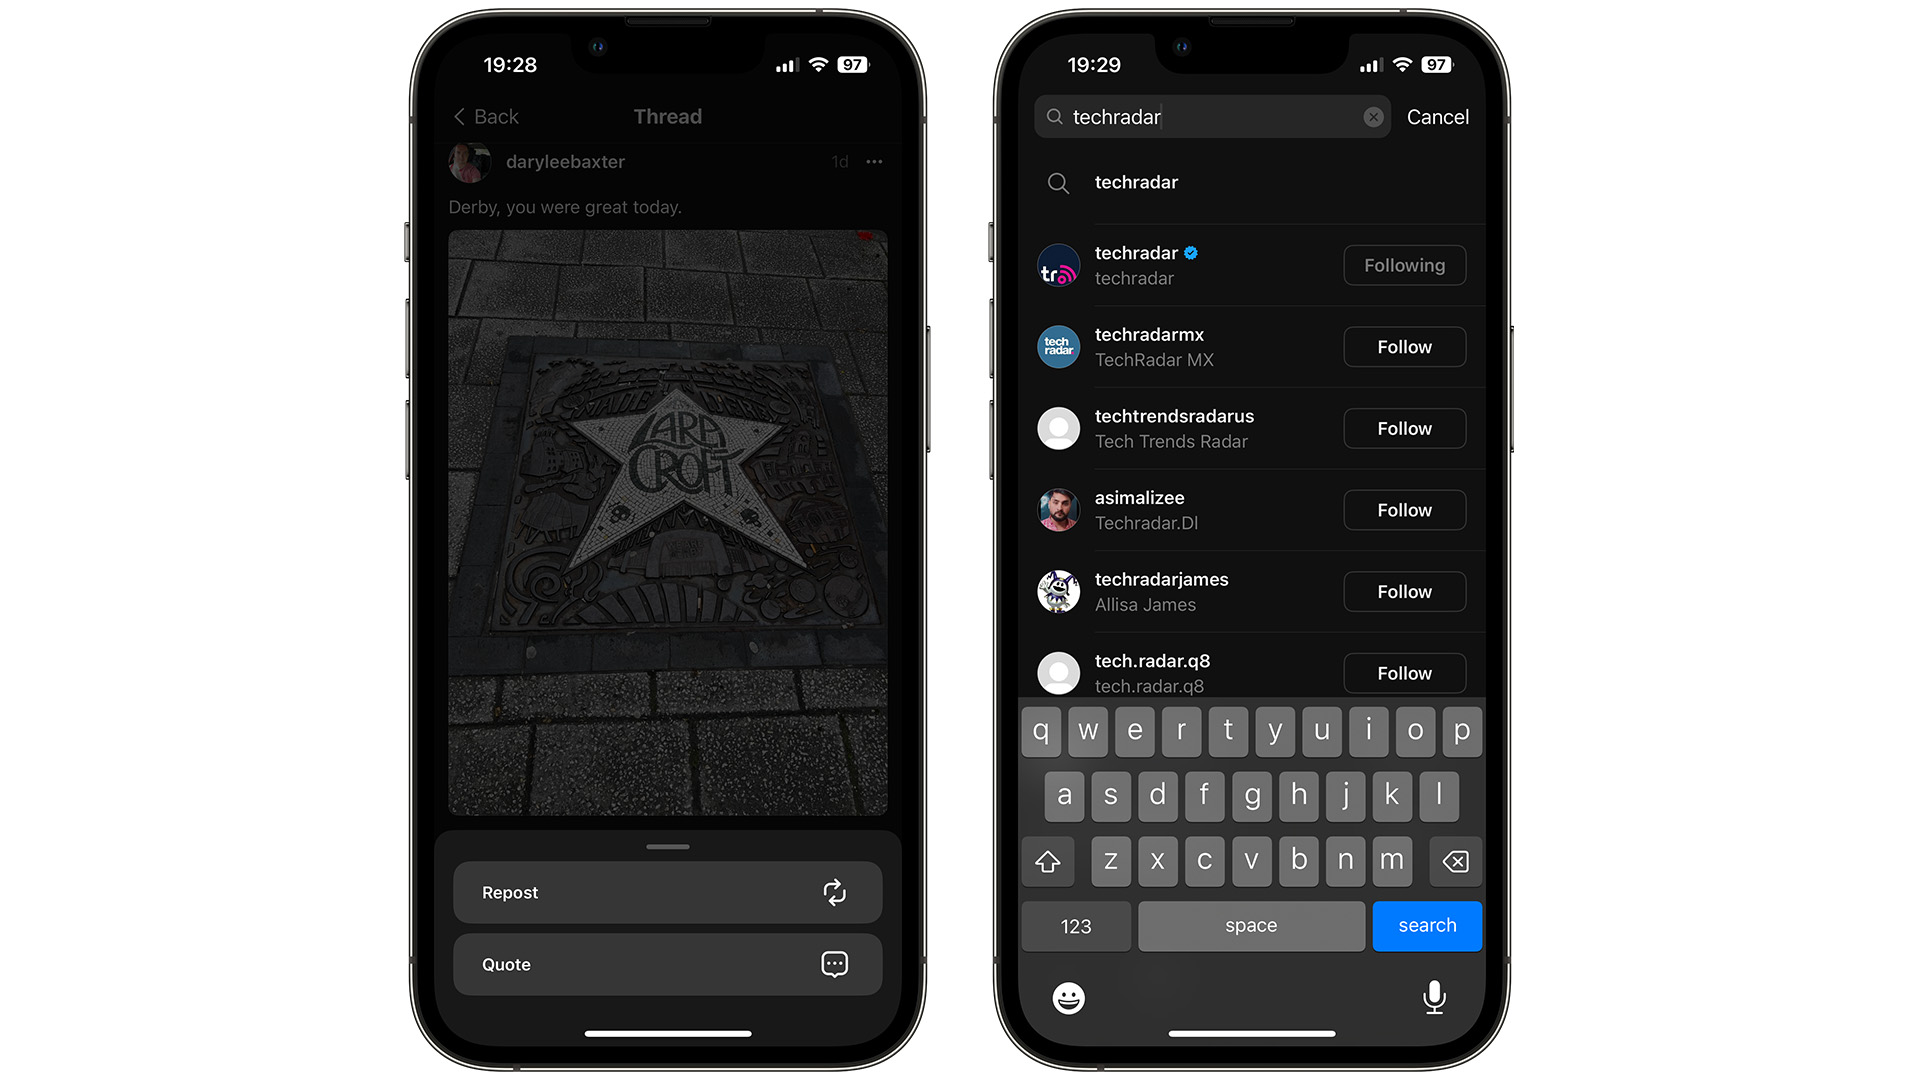Image resolution: width=1920 pixels, height=1080 pixels.
Task: Toggle Follow for techradarmx account
Action: 1403,345
